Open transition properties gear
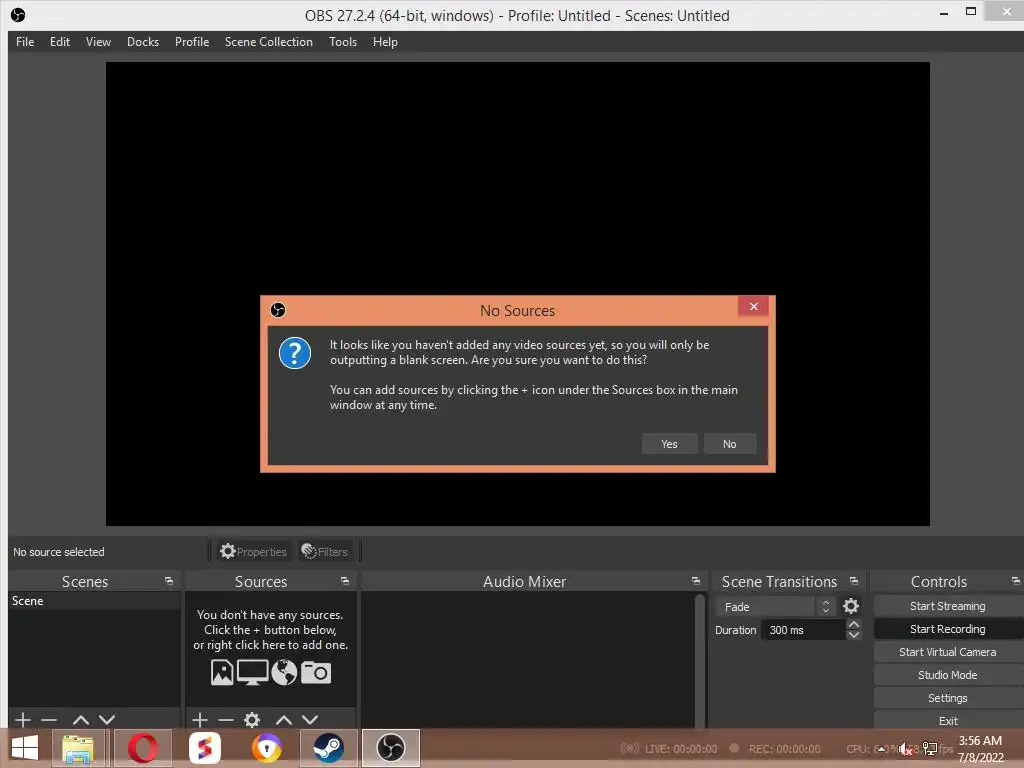Viewport: 1024px width, 768px height. pos(851,607)
